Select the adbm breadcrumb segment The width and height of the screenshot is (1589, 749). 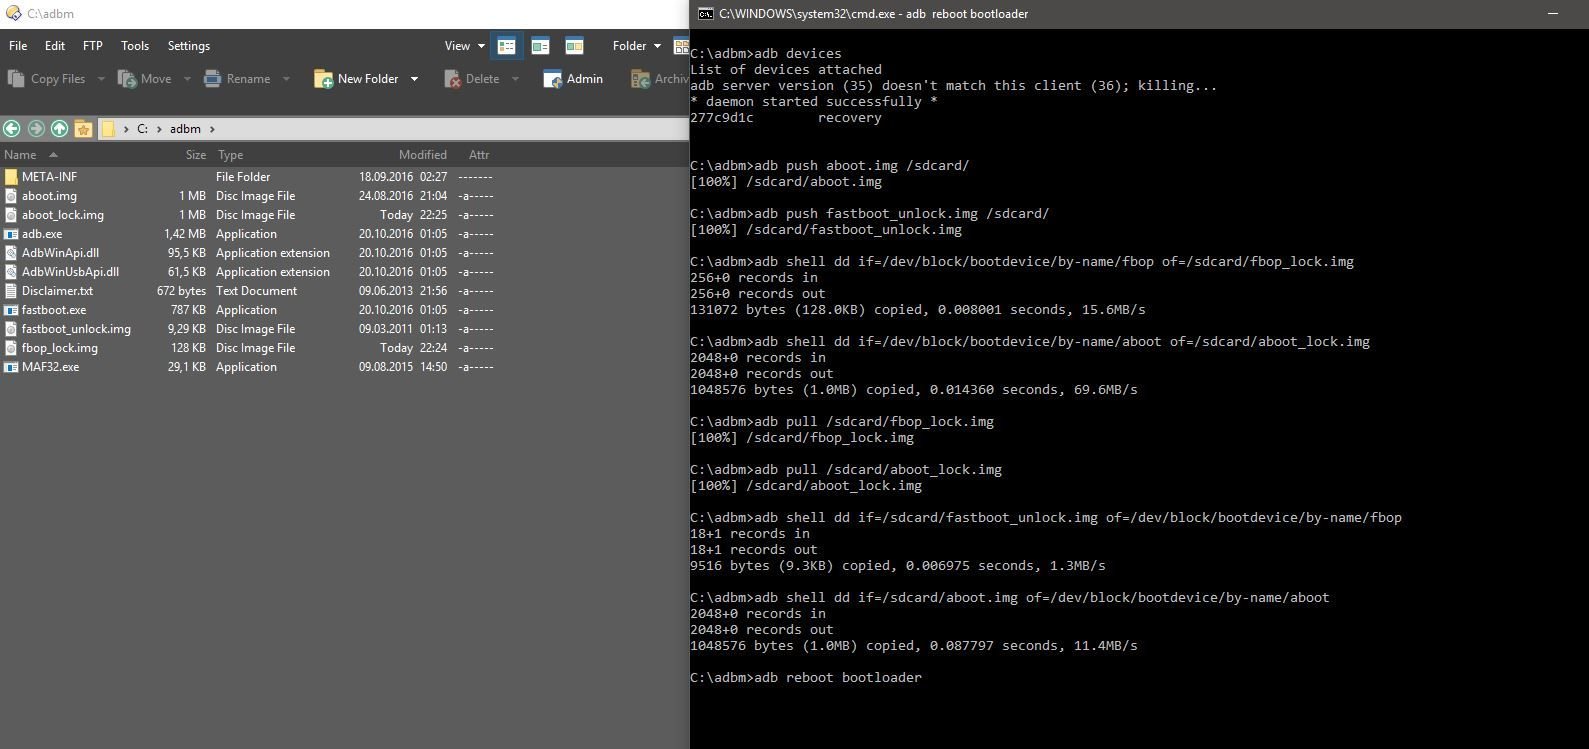185,129
